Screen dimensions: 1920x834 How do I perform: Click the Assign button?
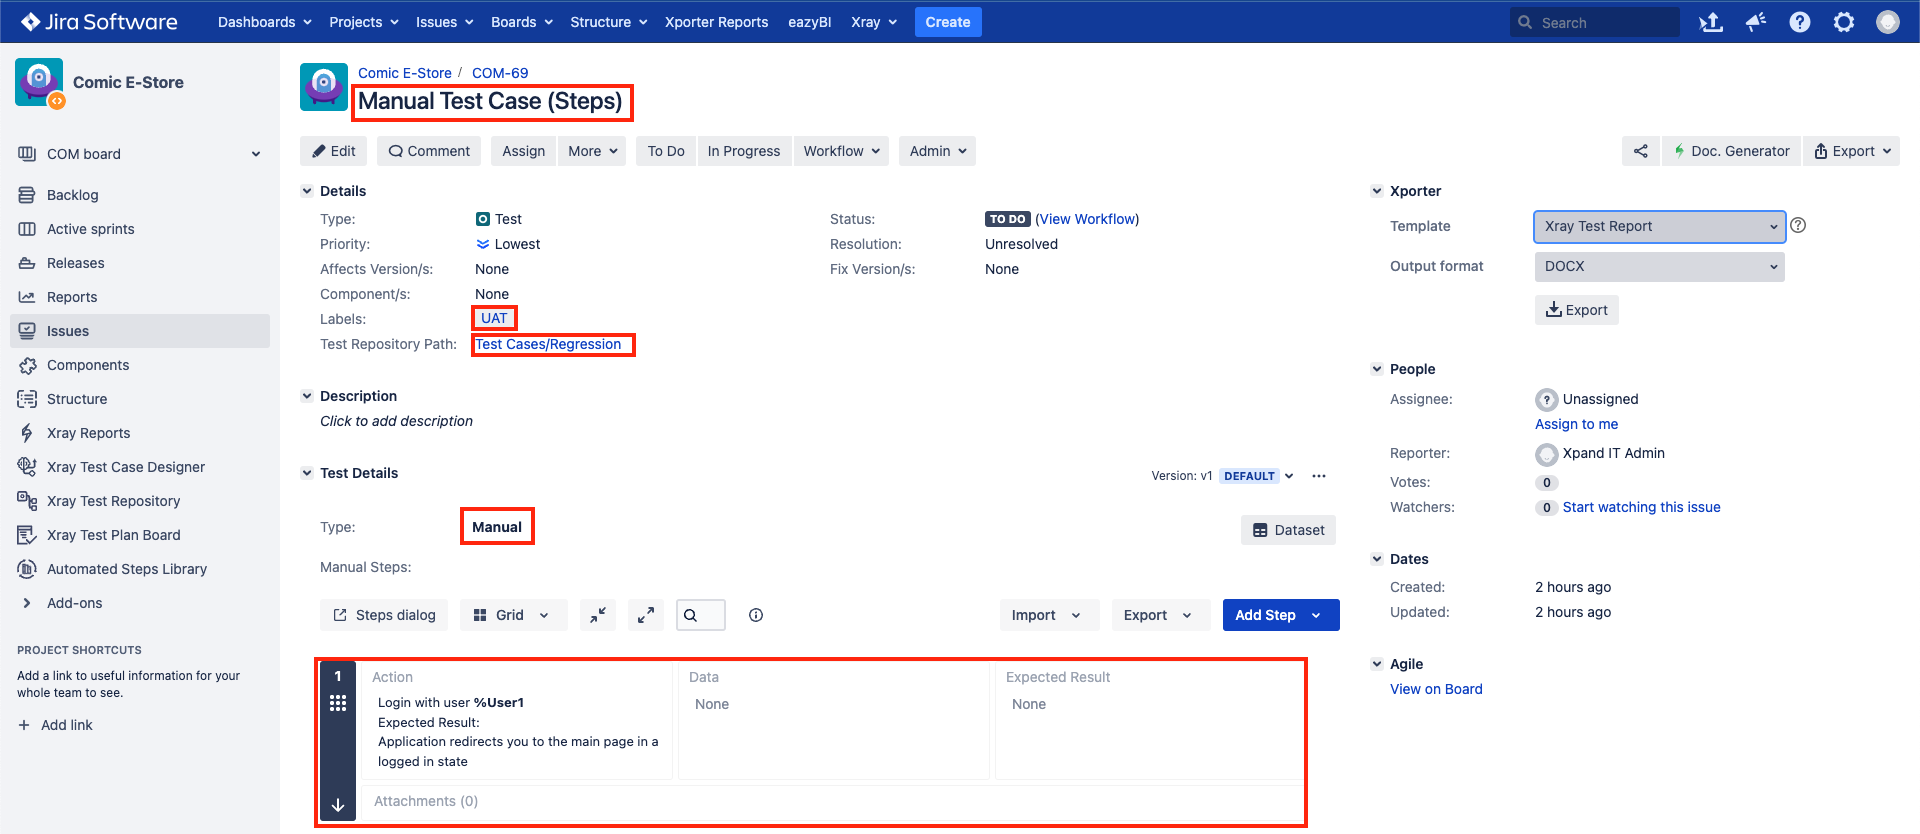tap(524, 151)
